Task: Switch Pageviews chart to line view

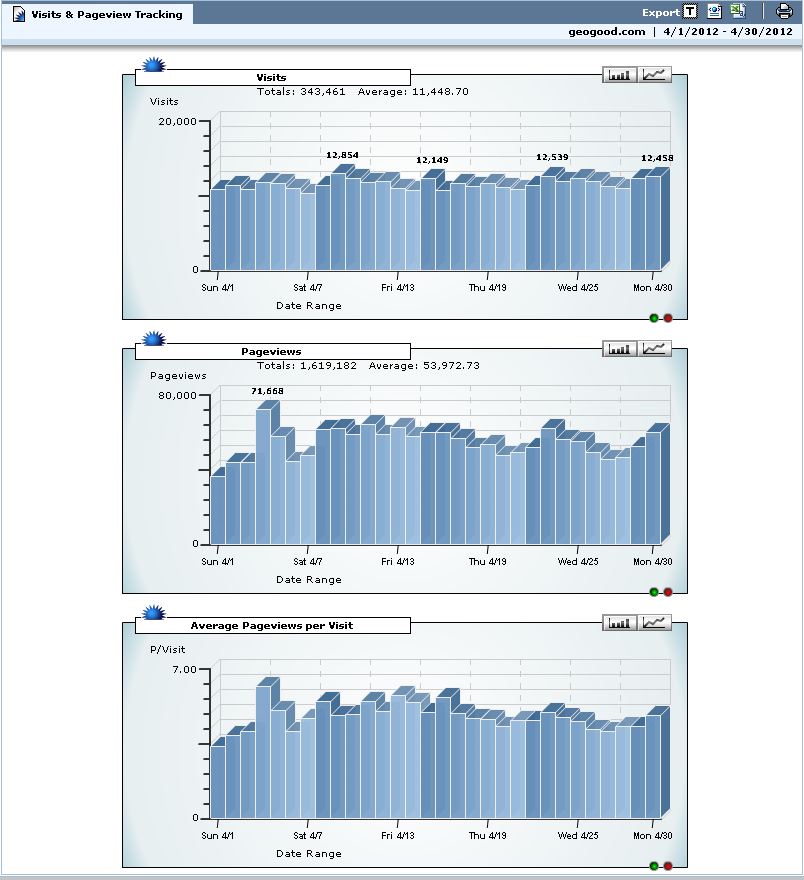Action: pyautogui.click(x=656, y=349)
